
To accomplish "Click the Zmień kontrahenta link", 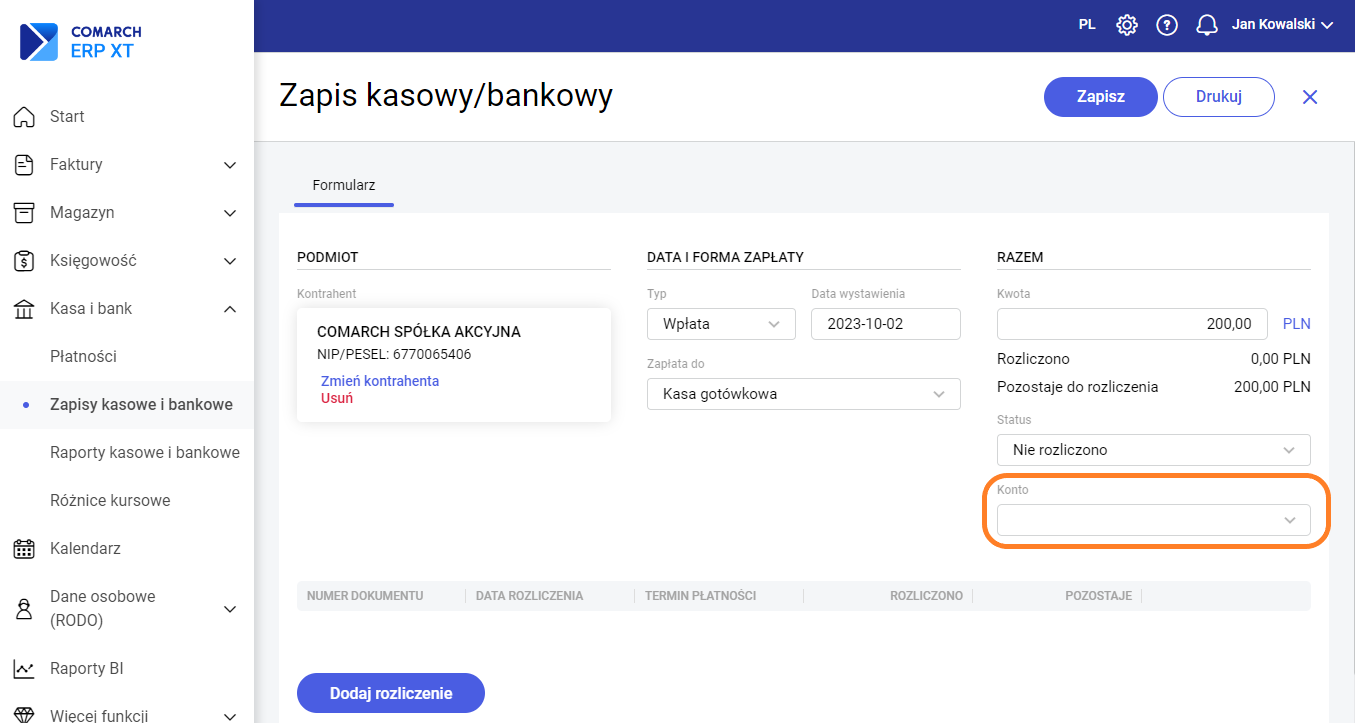I will (380, 381).
